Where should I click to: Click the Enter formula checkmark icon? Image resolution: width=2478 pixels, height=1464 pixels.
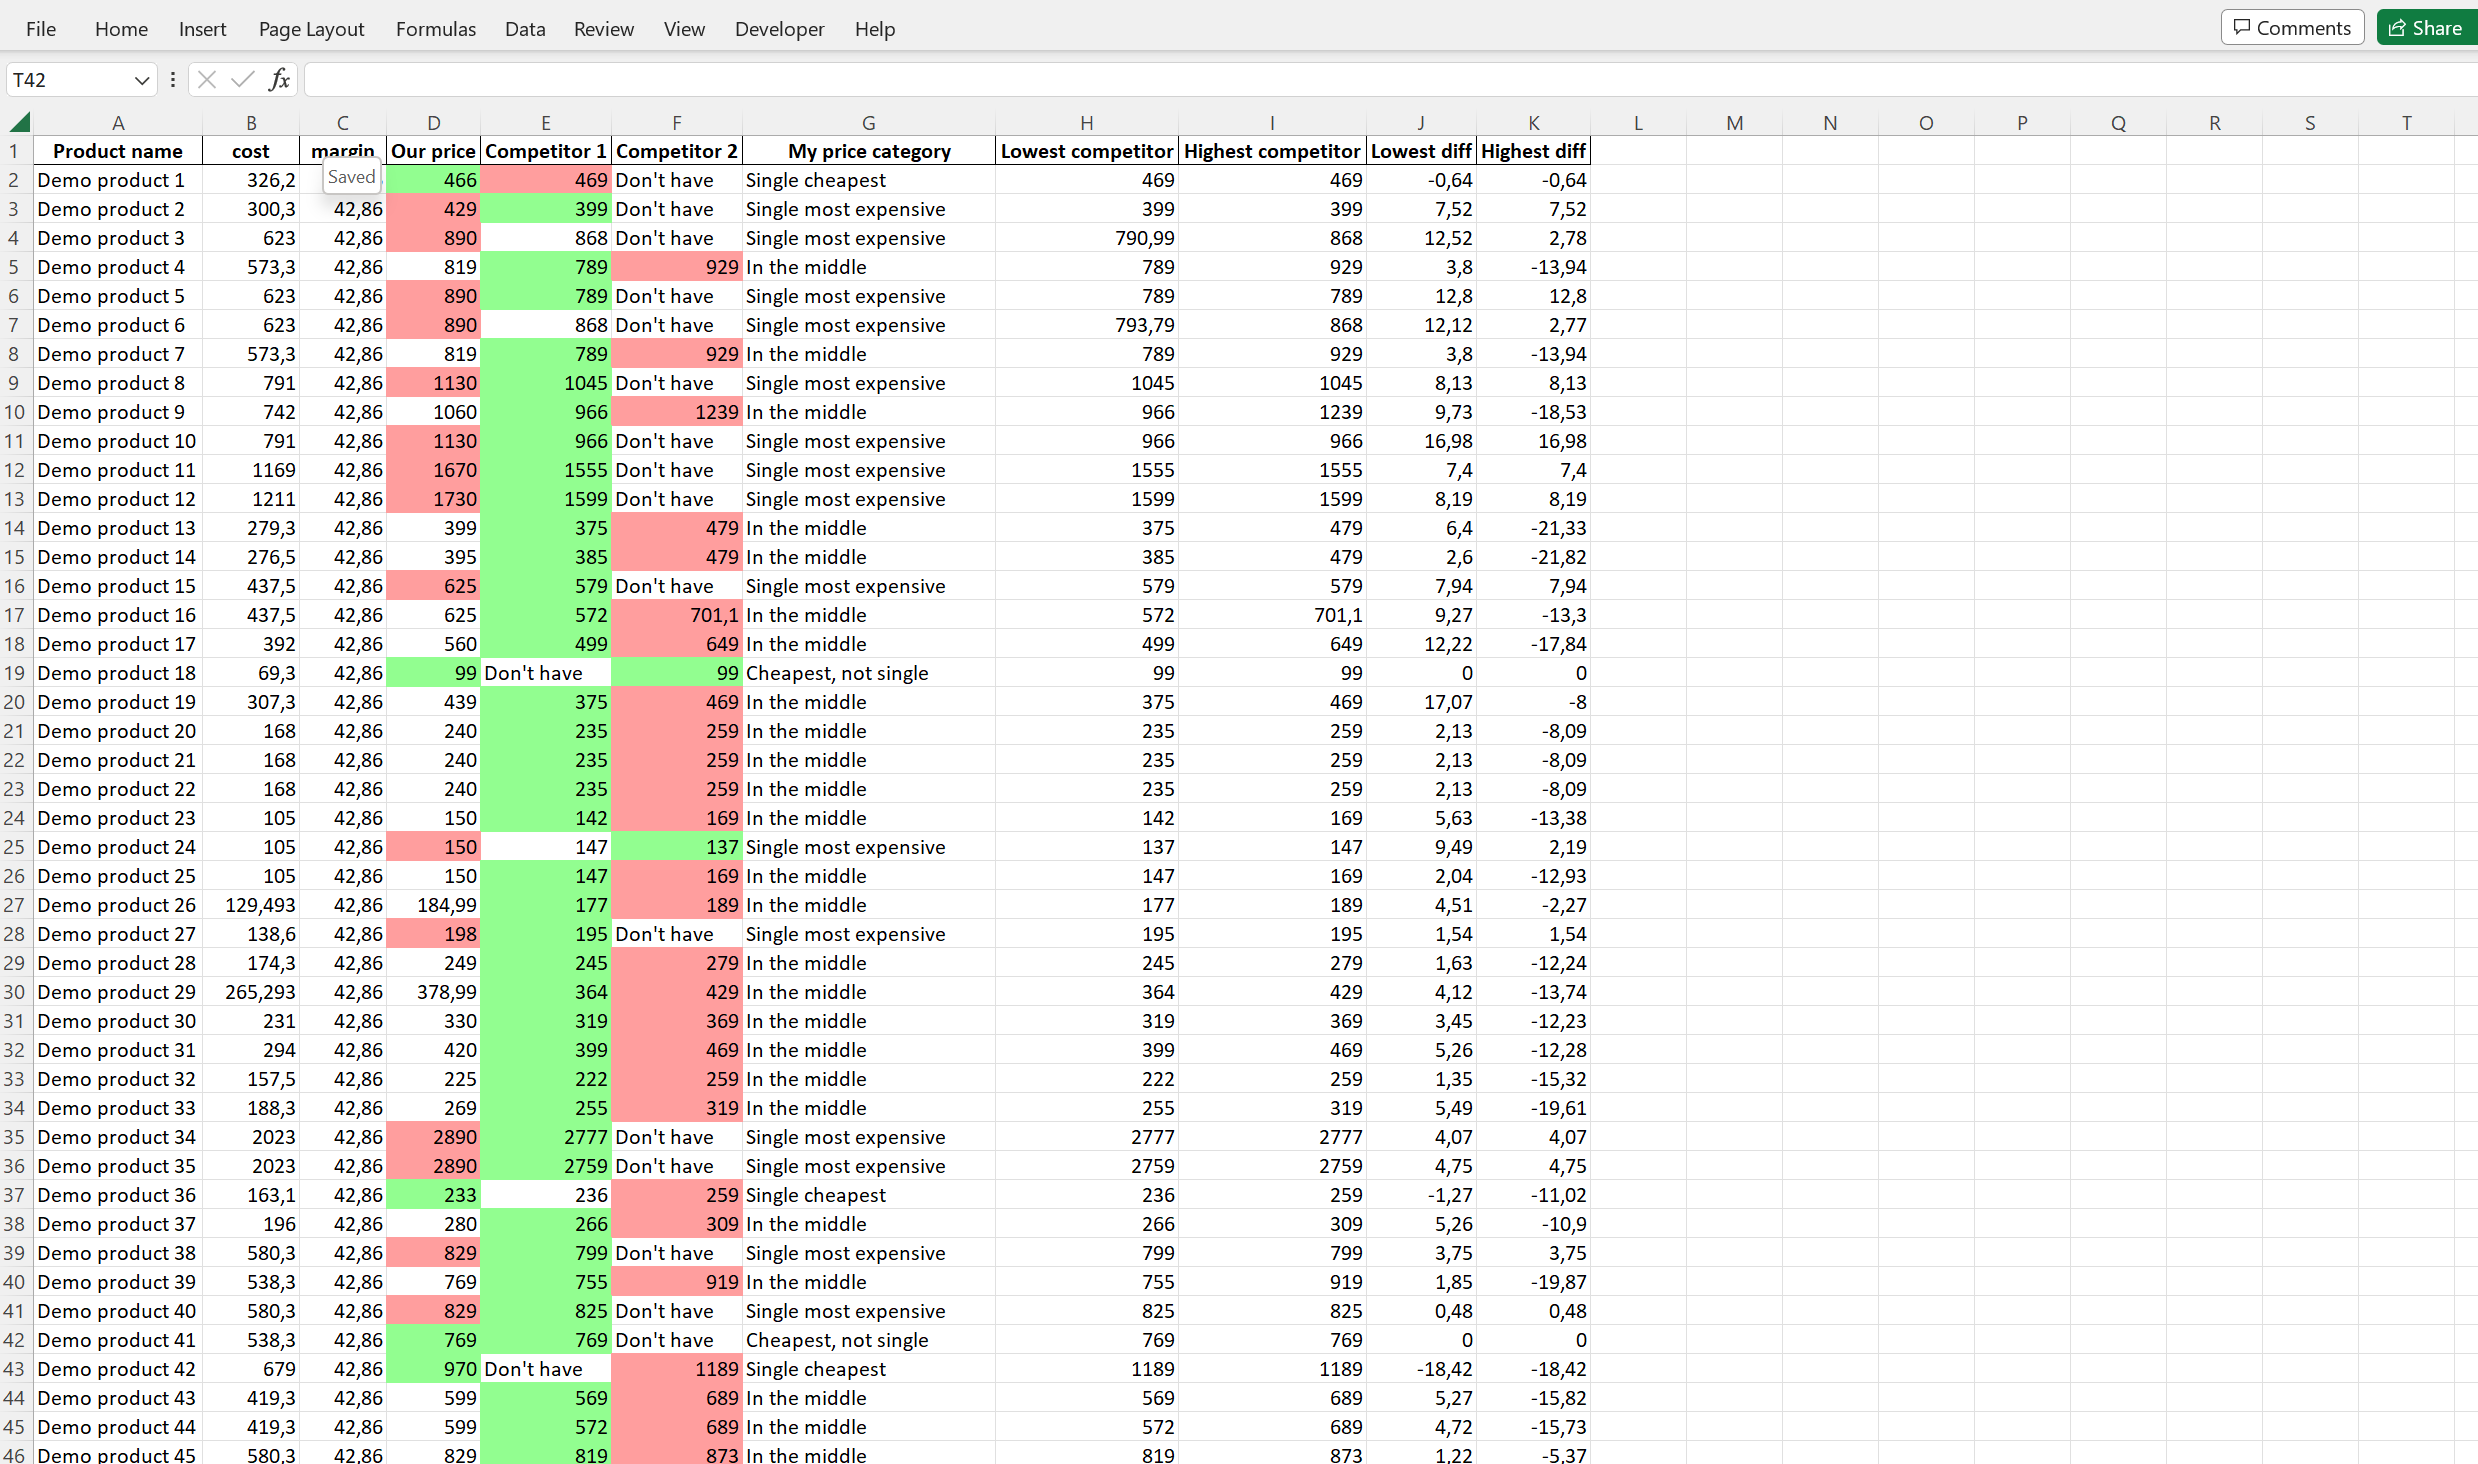pyautogui.click(x=242, y=79)
